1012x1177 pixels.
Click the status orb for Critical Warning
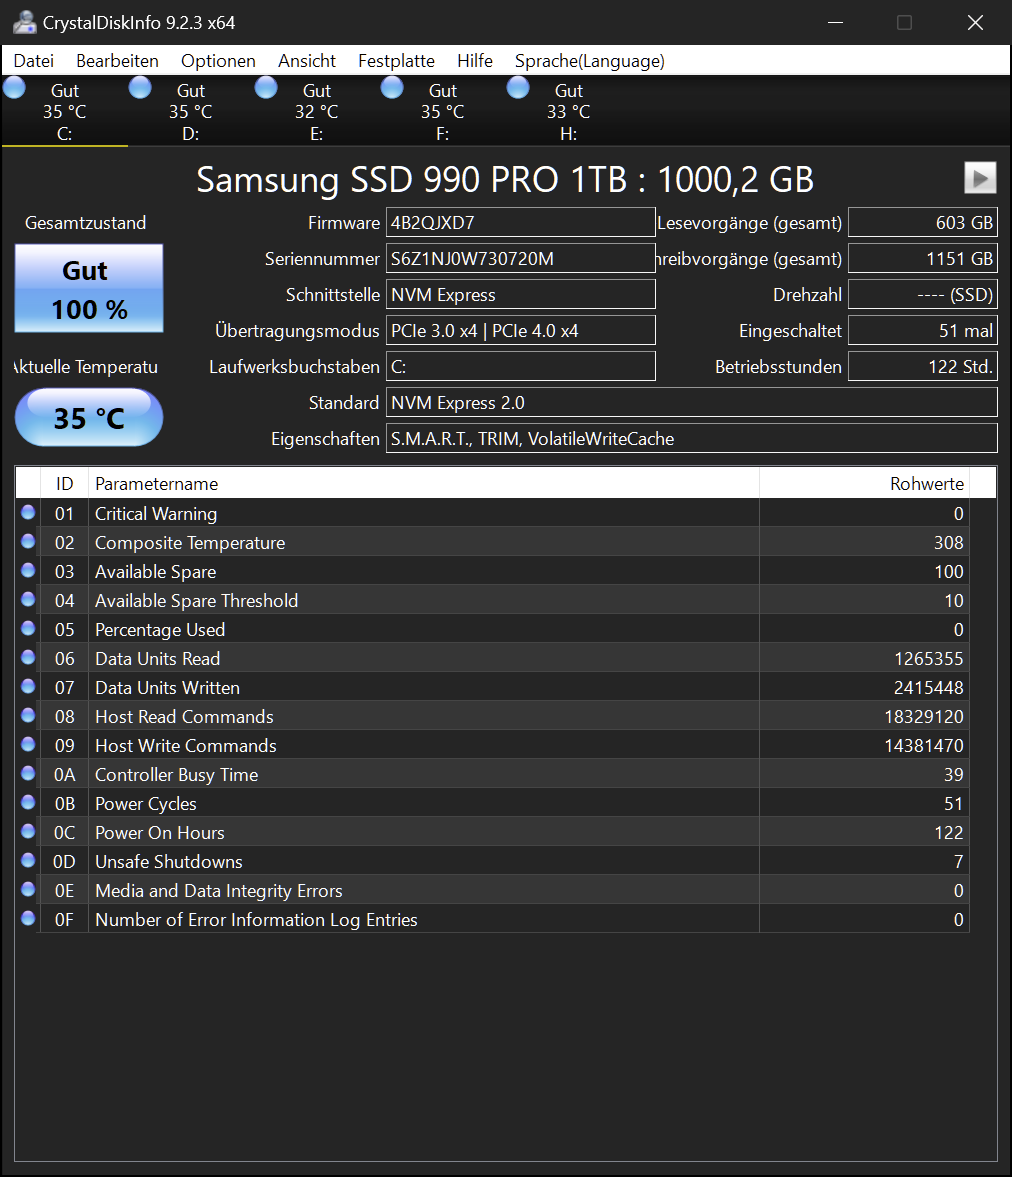click(x=29, y=513)
